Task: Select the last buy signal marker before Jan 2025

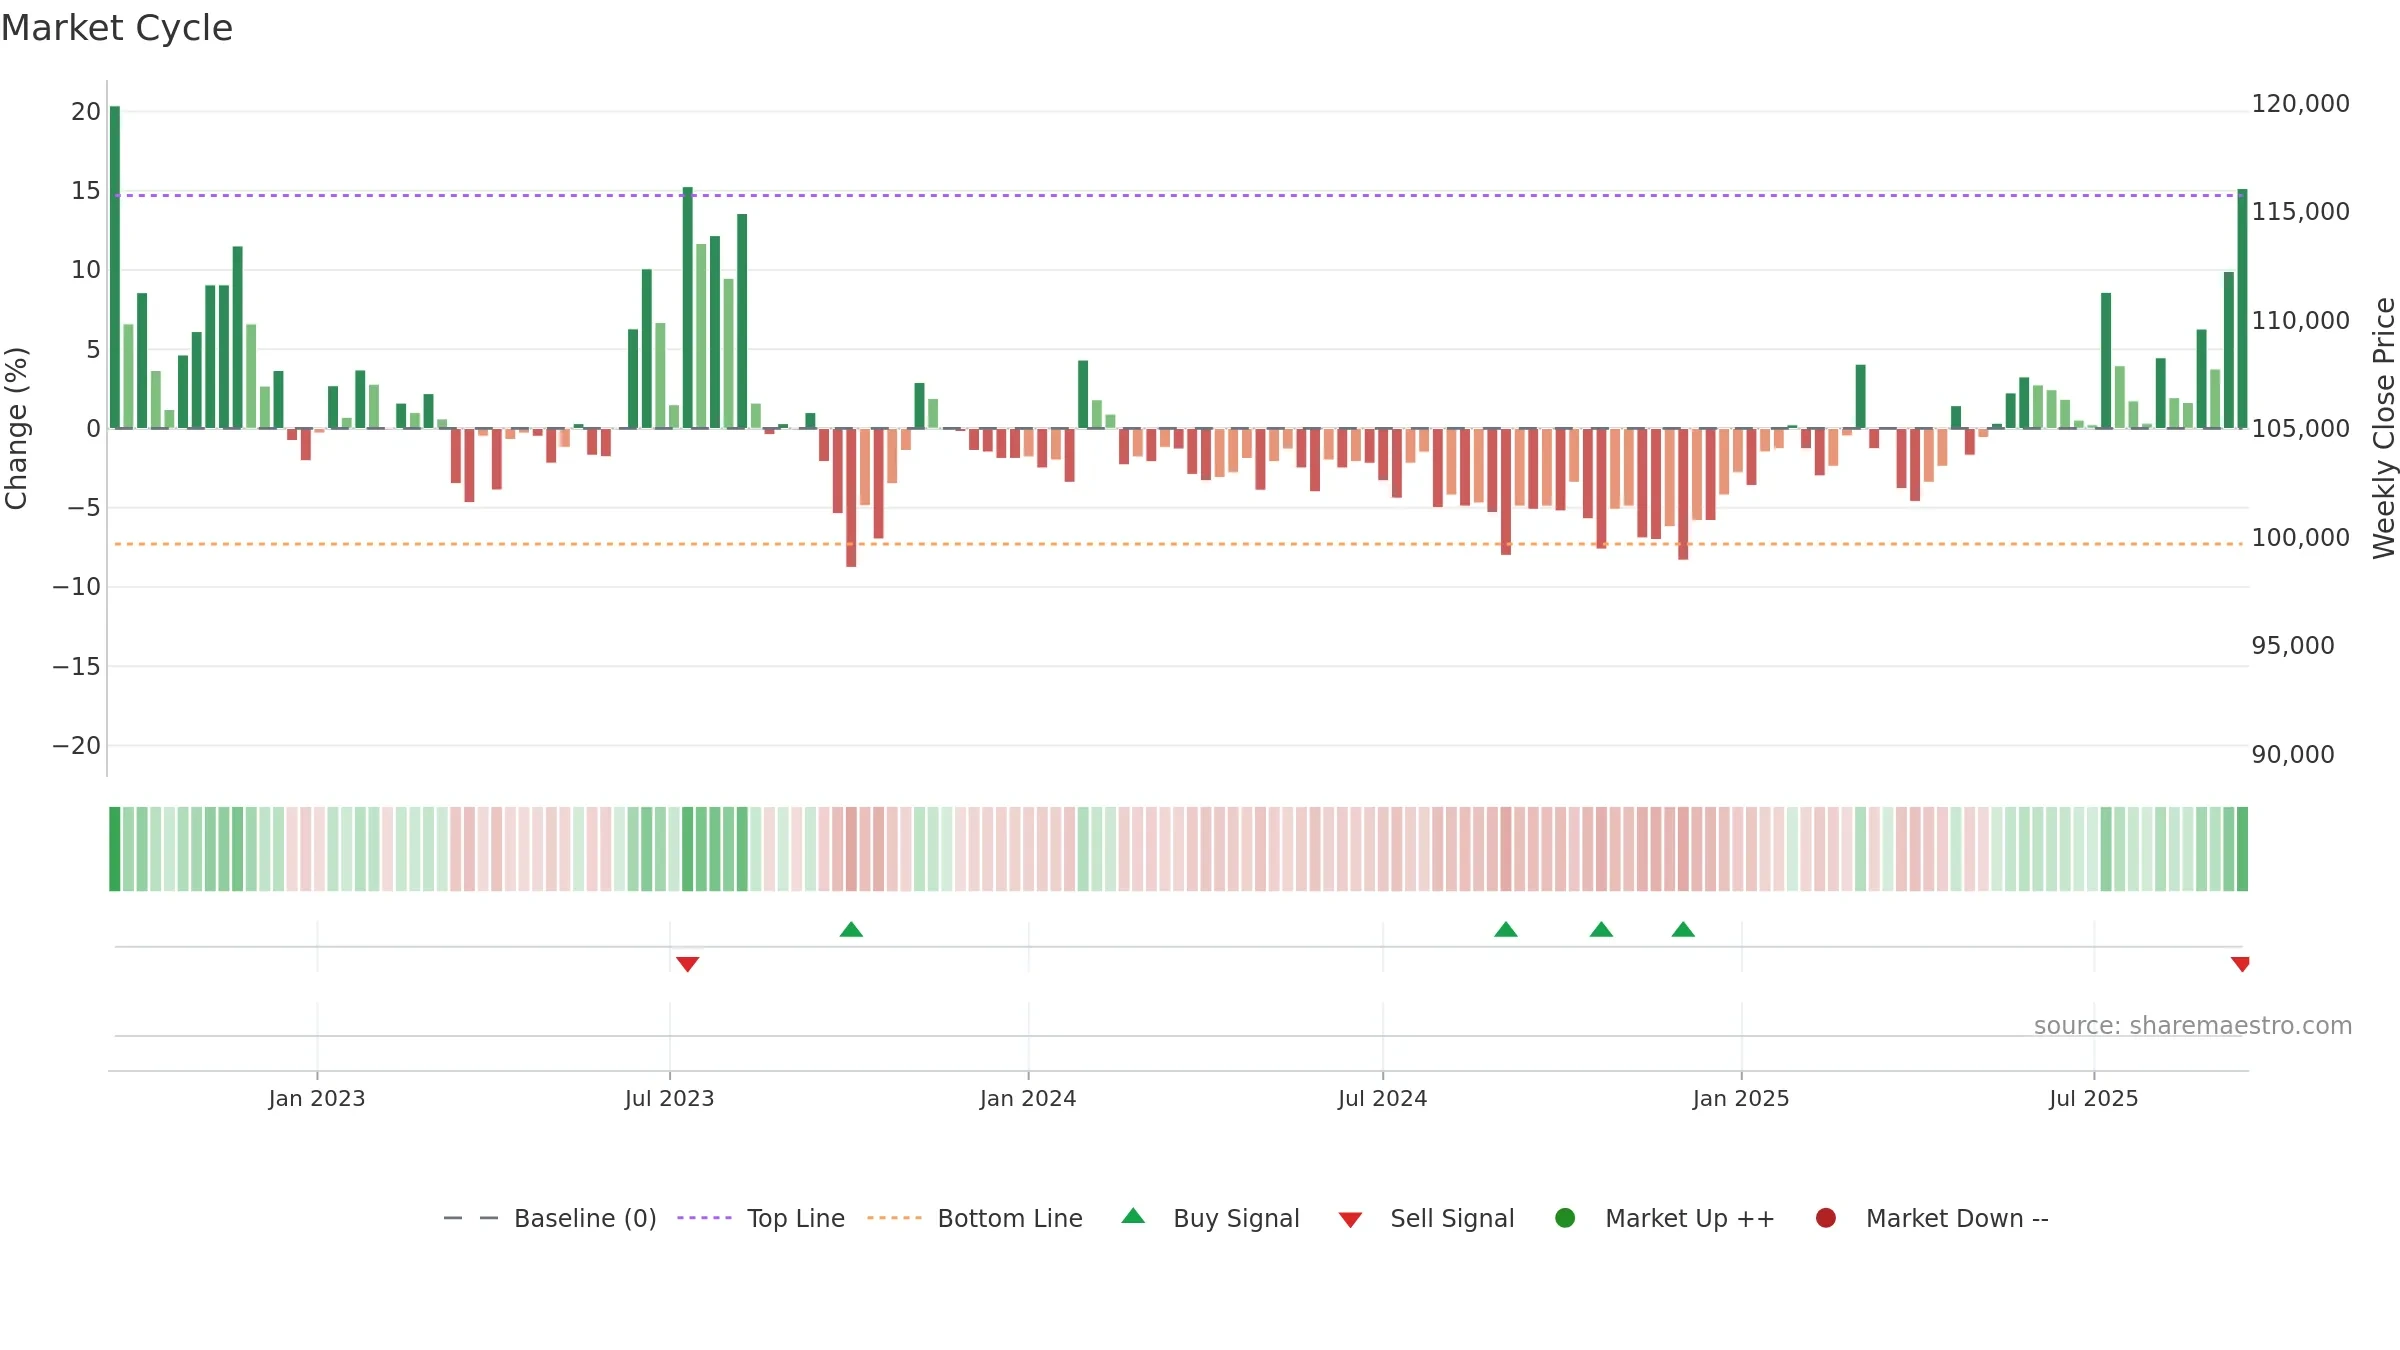Action: (x=1683, y=929)
